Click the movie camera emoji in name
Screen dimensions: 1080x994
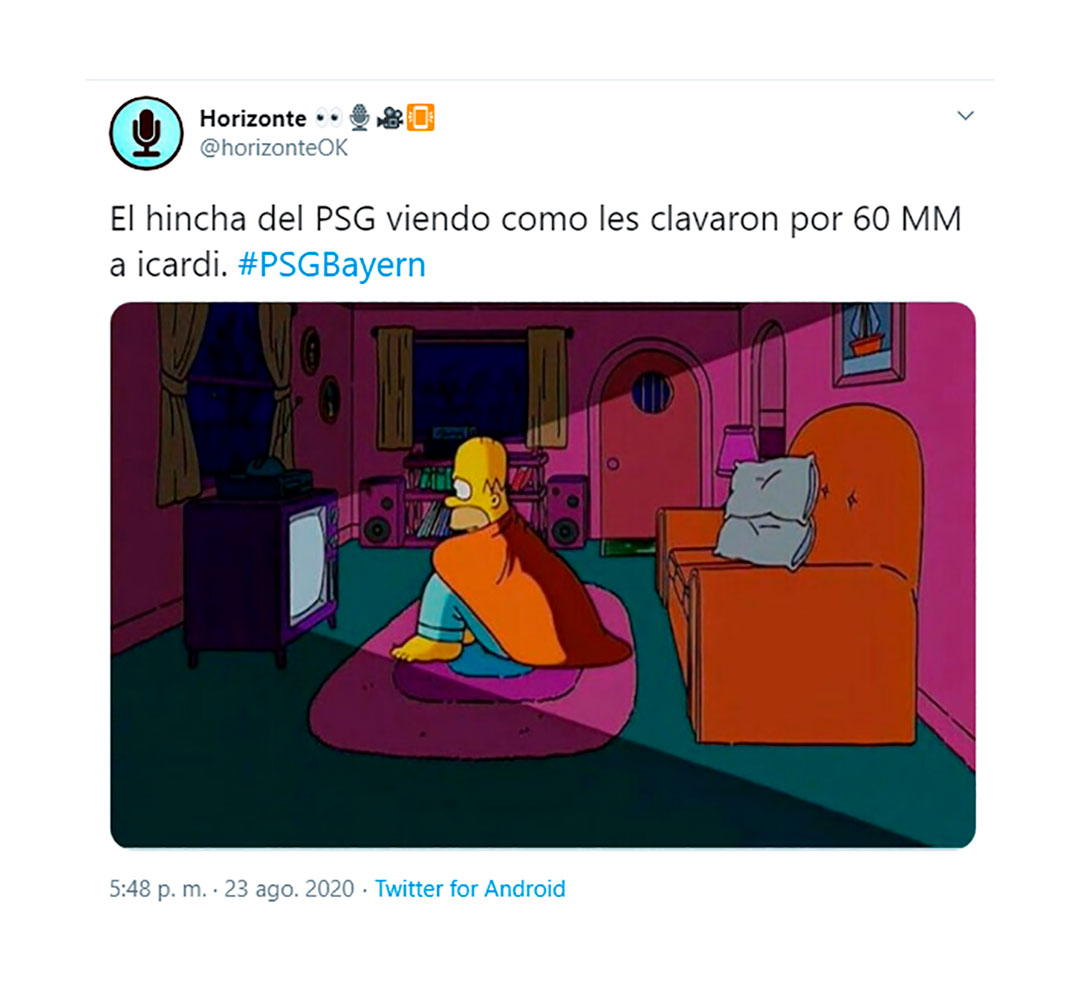click(x=390, y=118)
